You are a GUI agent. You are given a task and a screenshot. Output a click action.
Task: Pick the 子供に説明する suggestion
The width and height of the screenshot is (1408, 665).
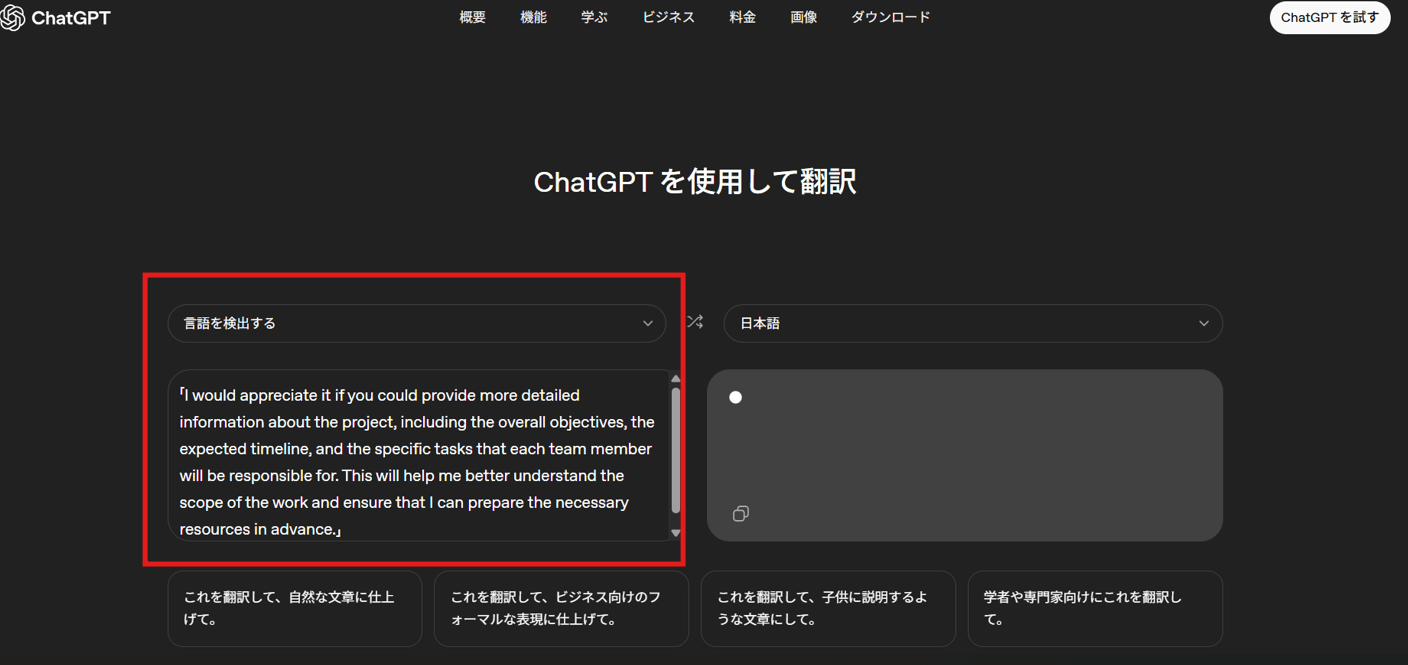coord(827,608)
